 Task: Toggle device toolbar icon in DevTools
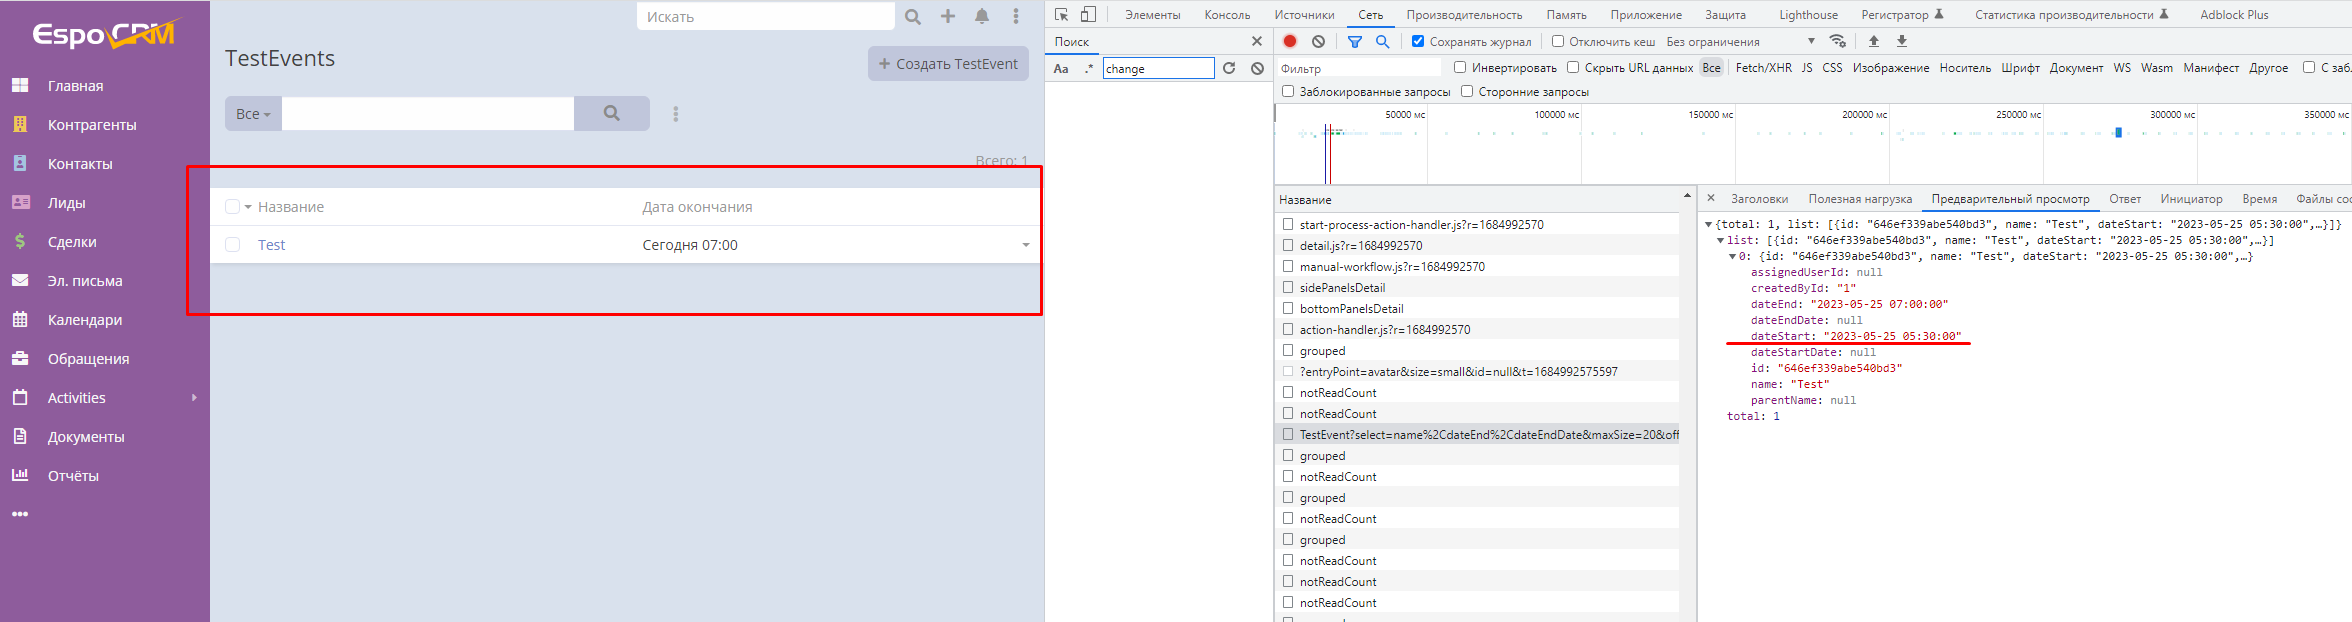[x=1088, y=15]
